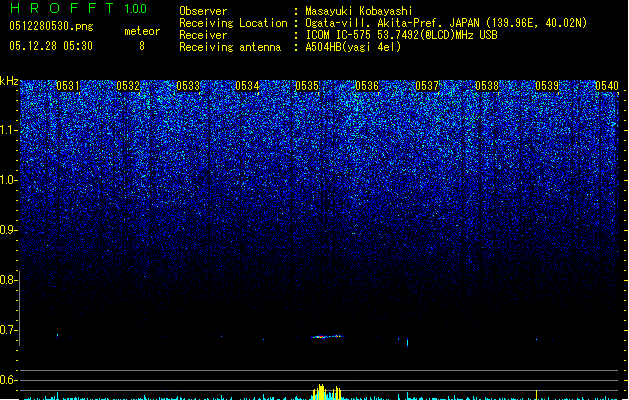Click the 0534 time marker
This screenshot has height=400, width=629.
(248, 86)
